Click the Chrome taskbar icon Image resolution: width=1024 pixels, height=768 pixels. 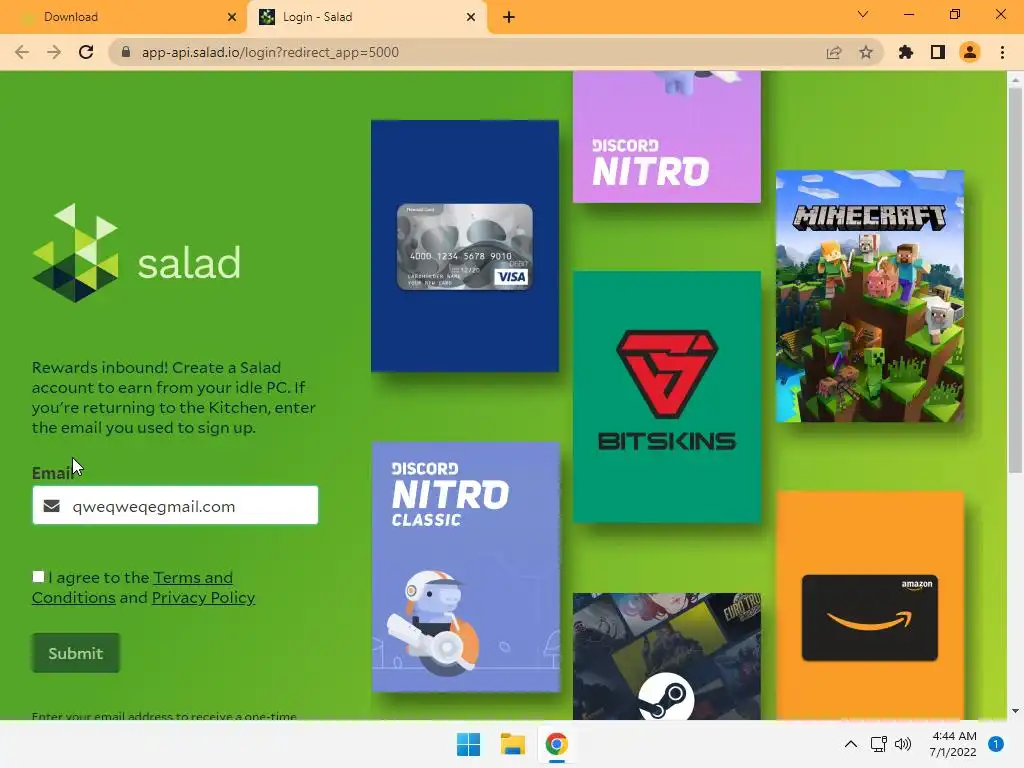pyautogui.click(x=556, y=744)
